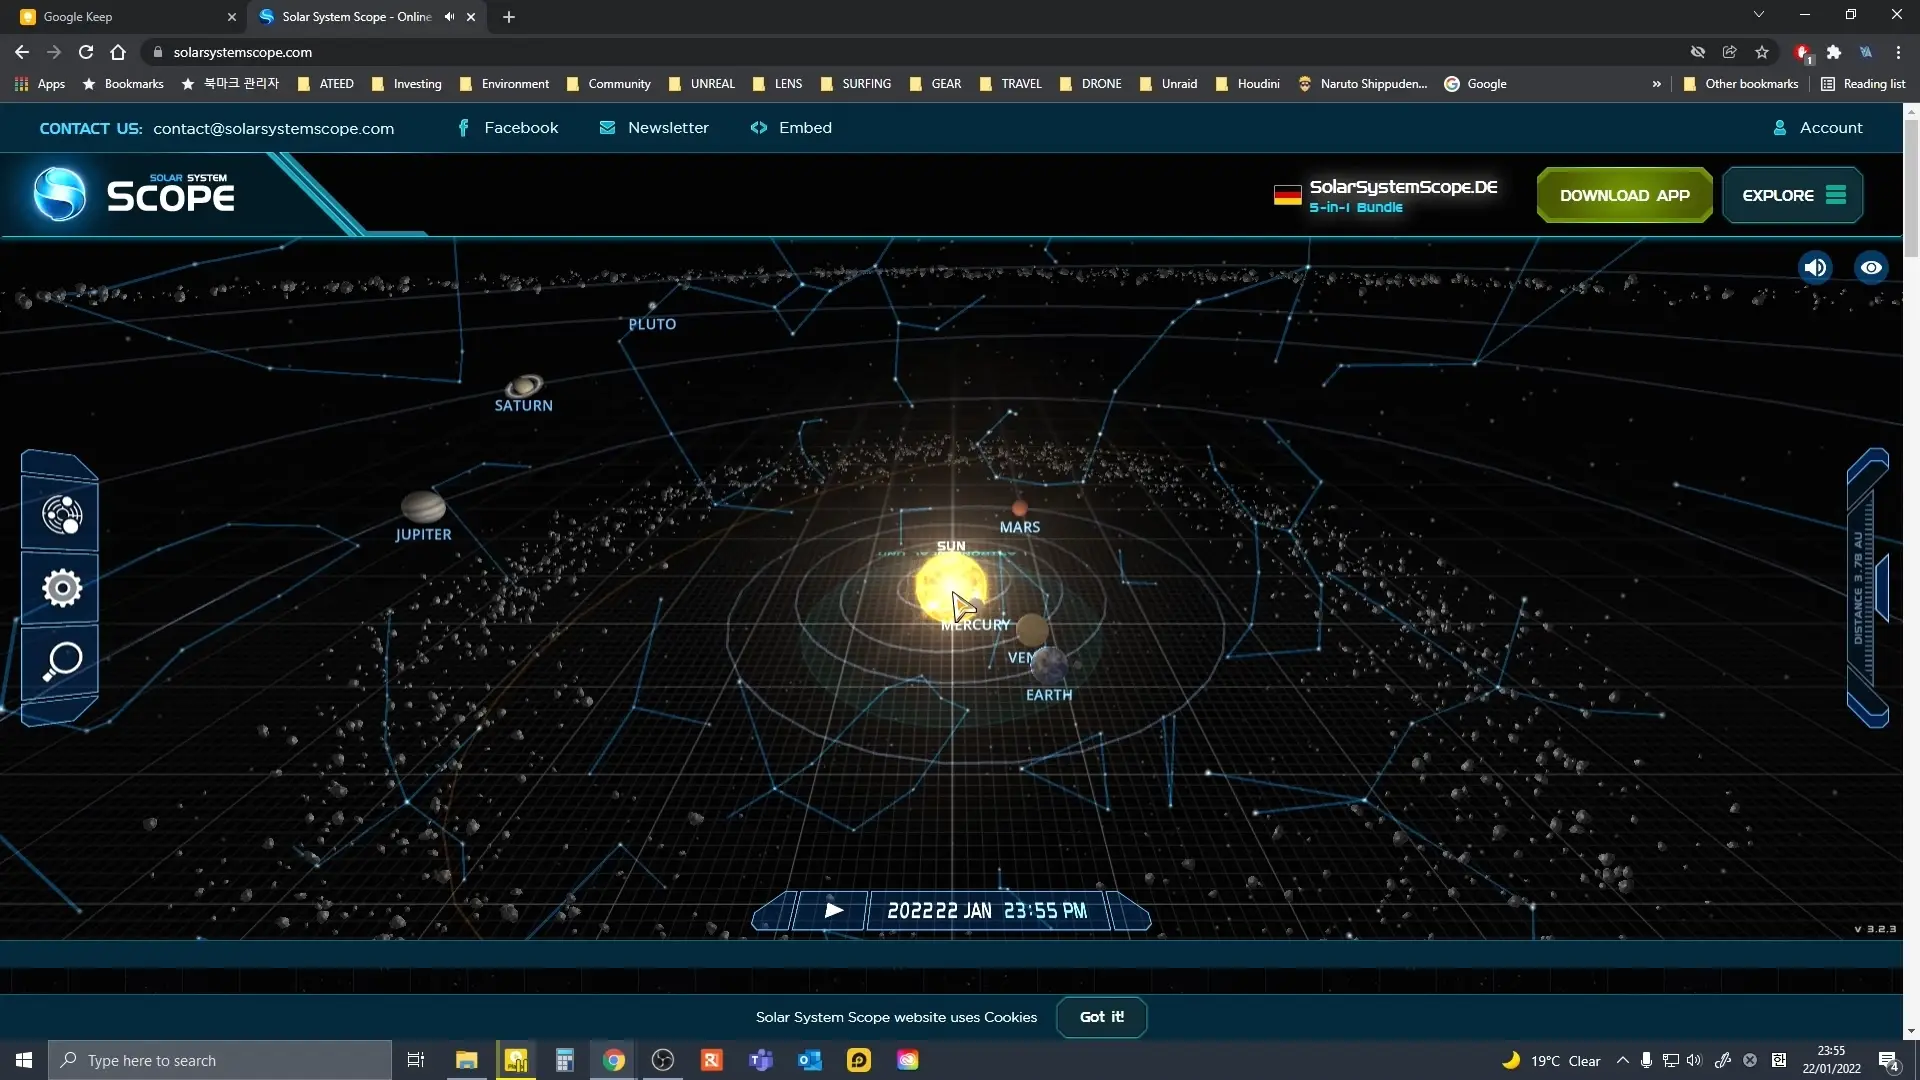Show hidden system tray icons
The image size is (1920, 1080).
pos(1622,1061)
